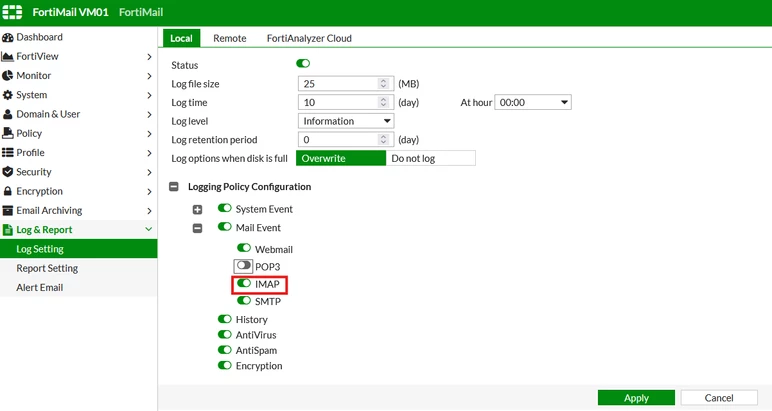Open Log Setting menu item
This screenshot has width=772, height=411.
coord(79,249)
